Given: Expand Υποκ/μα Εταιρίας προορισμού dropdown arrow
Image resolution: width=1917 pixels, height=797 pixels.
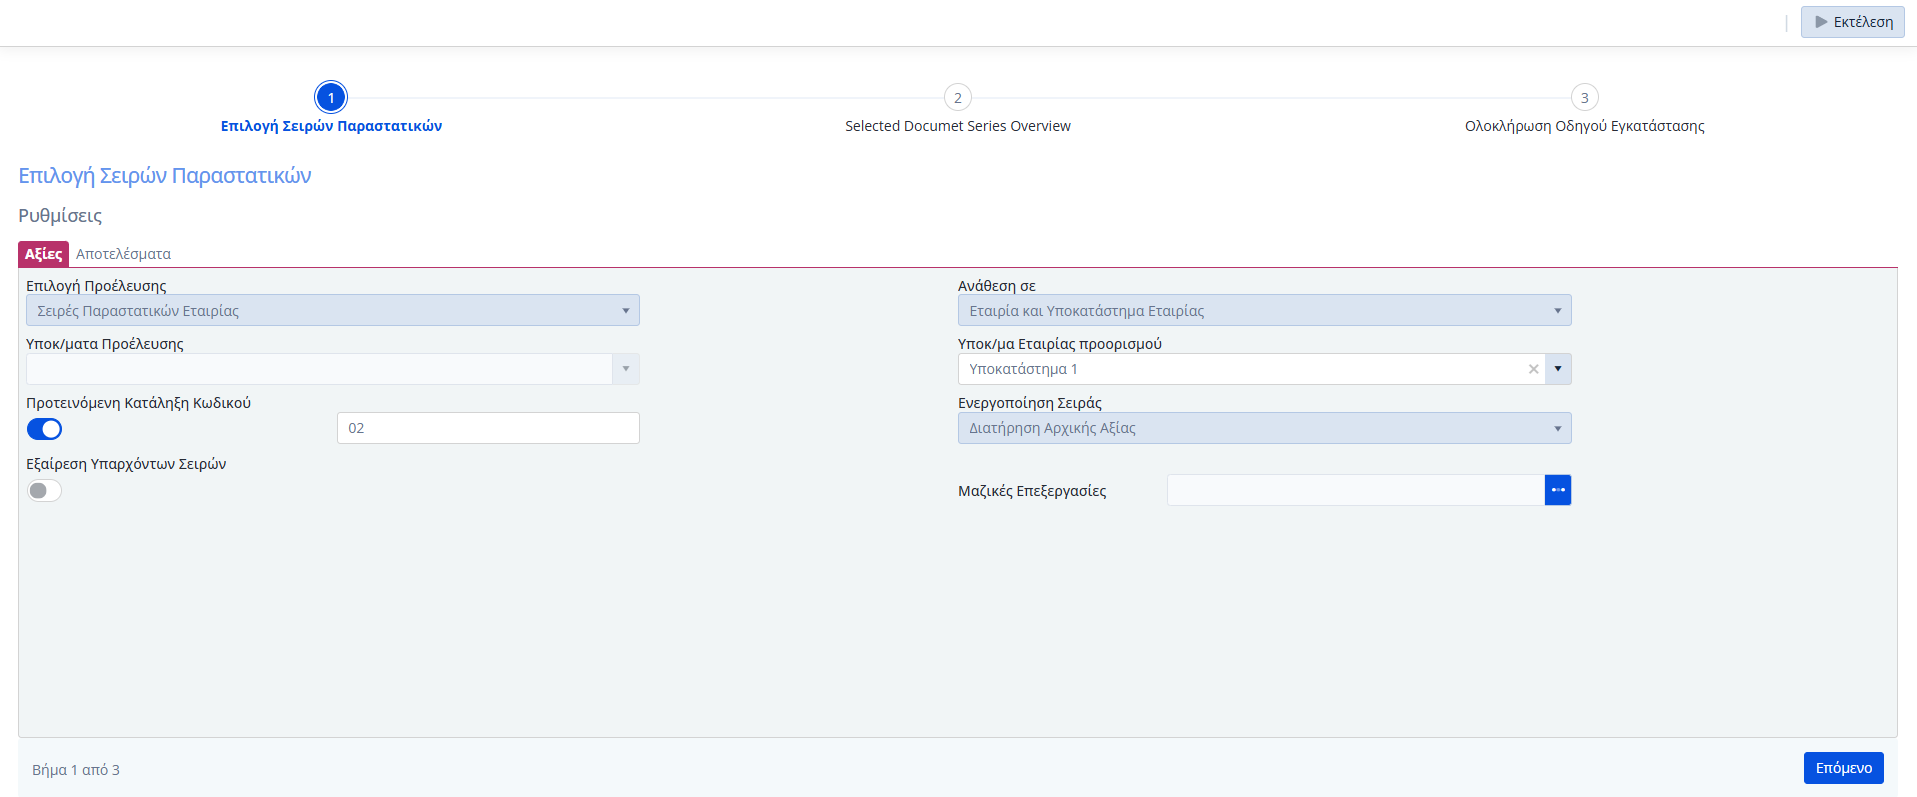Looking at the screenshot, I should tap(1558, 369).
